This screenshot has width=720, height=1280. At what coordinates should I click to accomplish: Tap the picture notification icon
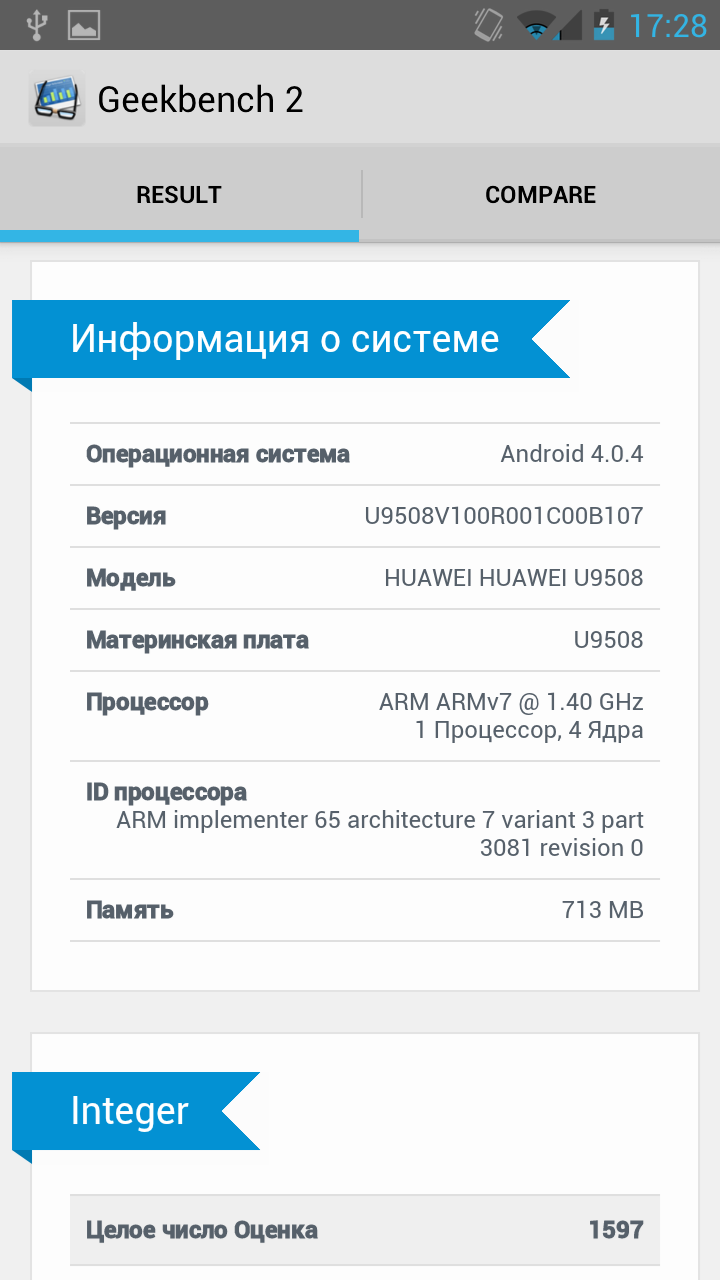pyautogui.click(x=84, y=25)
